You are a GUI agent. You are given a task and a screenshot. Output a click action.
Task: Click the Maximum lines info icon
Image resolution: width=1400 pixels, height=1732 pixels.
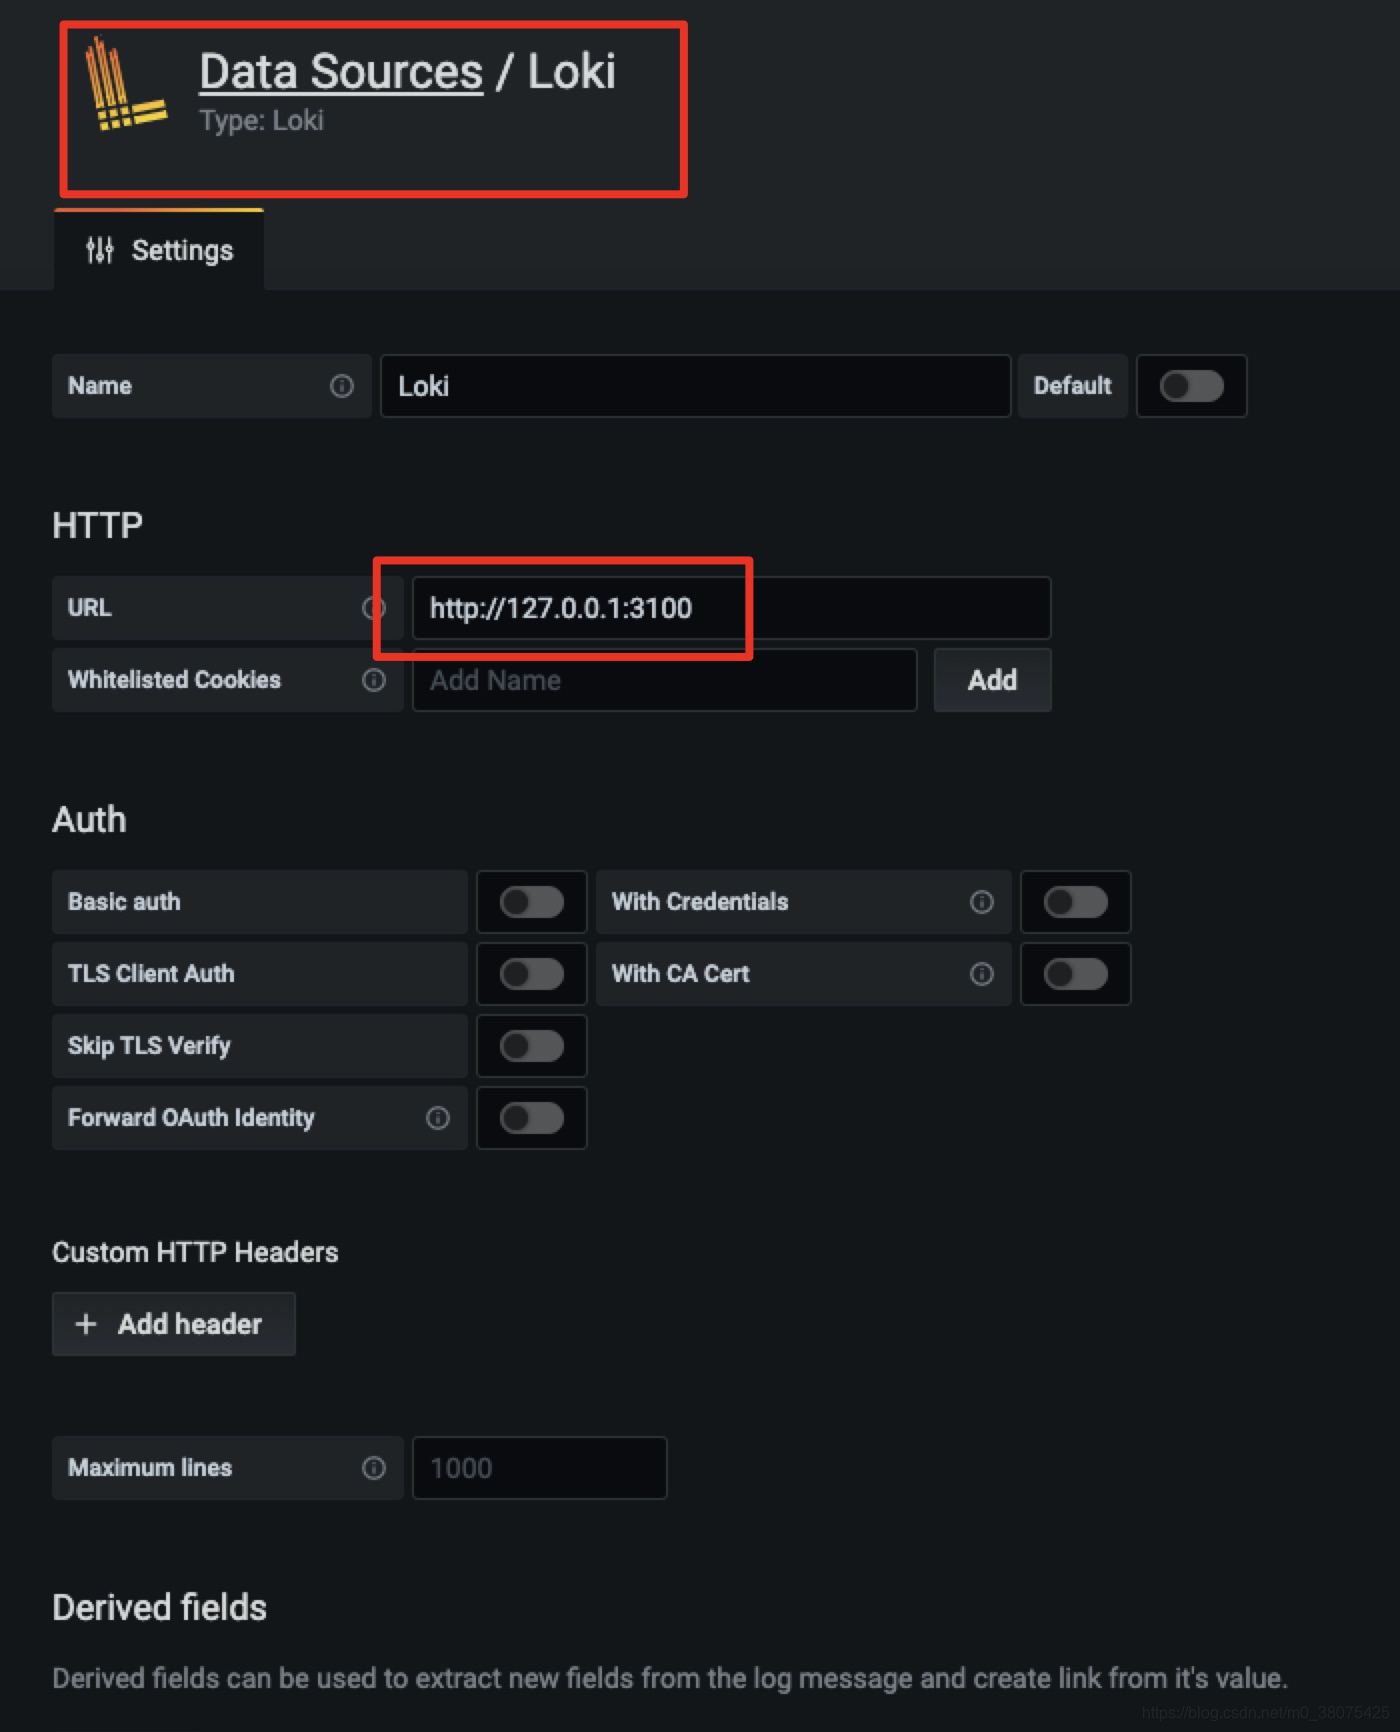pyautogui.click(x=373, y=1468)
